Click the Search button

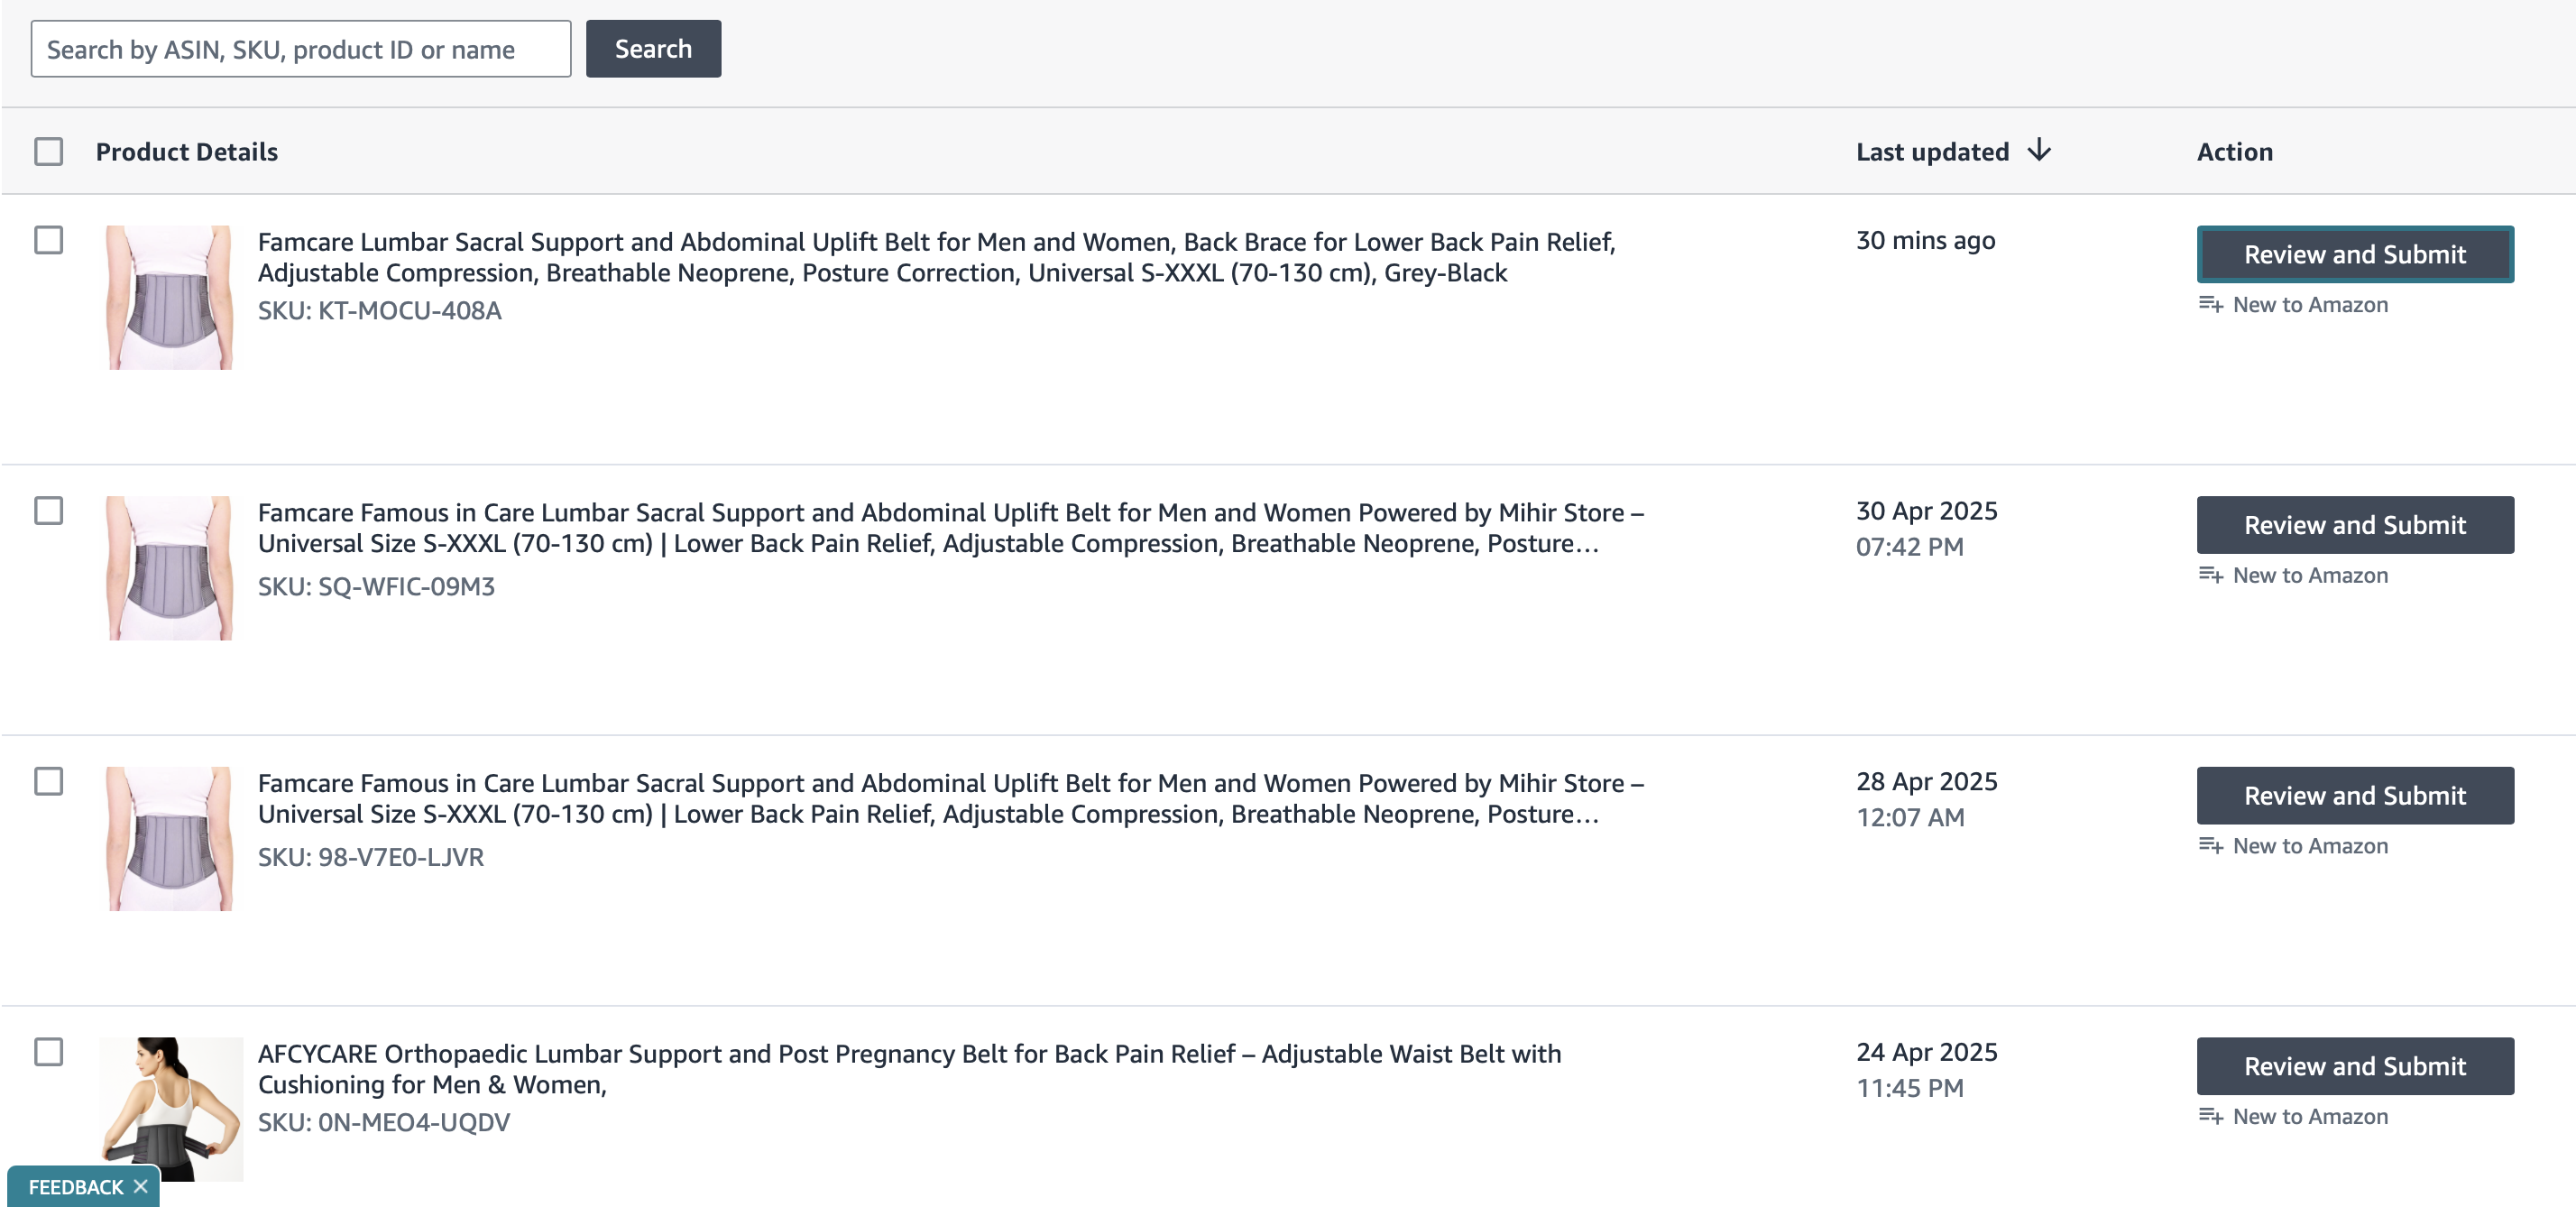653,49
